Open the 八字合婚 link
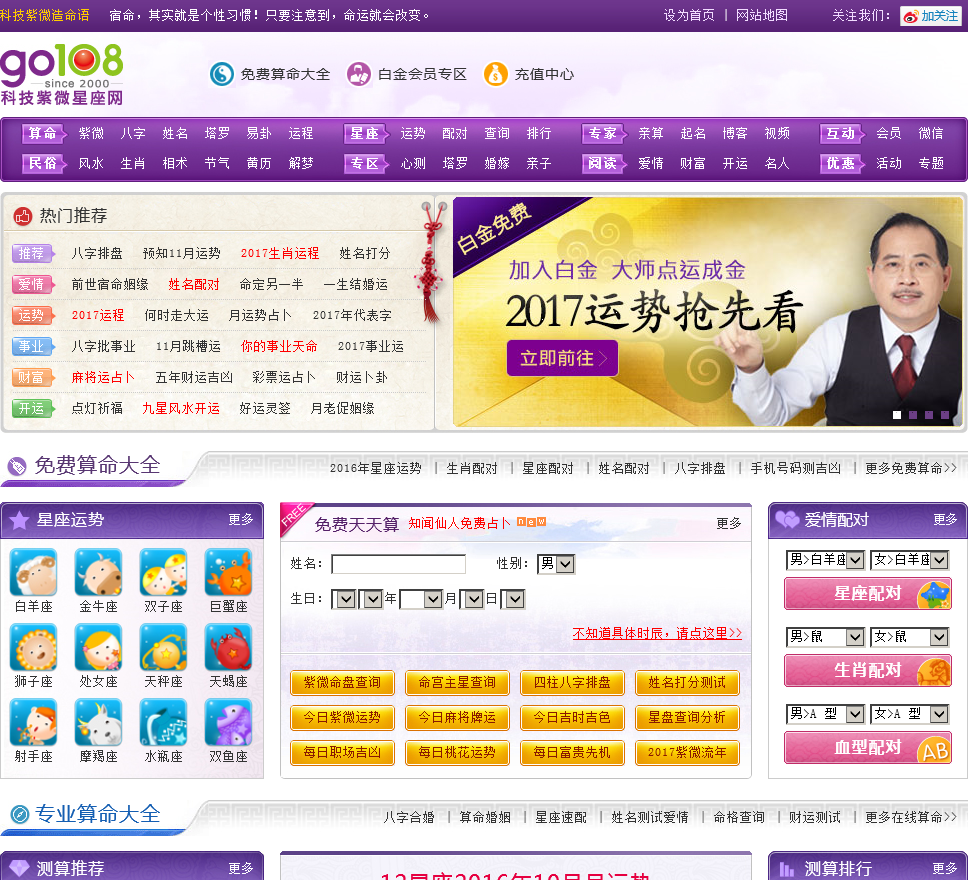The width and height of the screenshot is (968, 880). (x=409, y=817)
